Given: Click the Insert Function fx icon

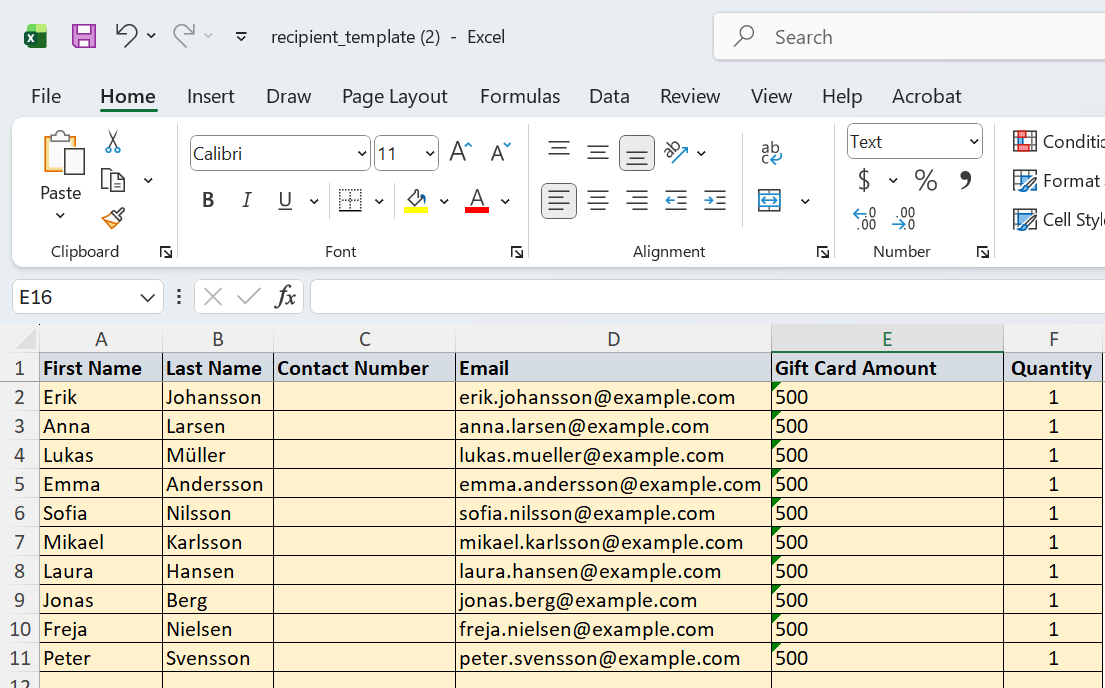Looking at the screenshot, I should point(285,297).
